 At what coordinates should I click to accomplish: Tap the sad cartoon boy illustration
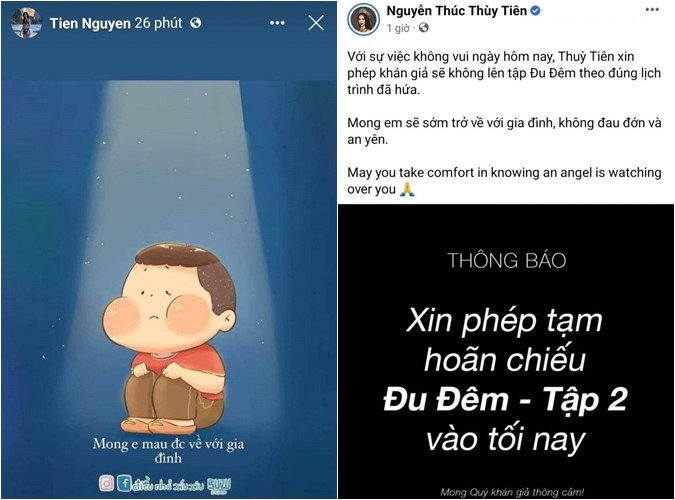coord(170,338)
